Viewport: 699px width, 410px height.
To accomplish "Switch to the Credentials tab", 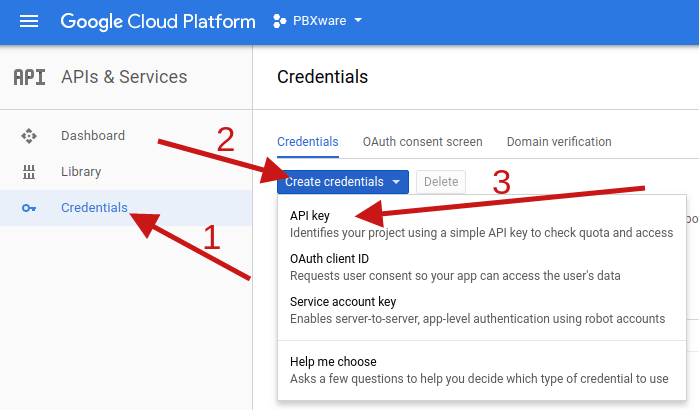I will 308,142.
